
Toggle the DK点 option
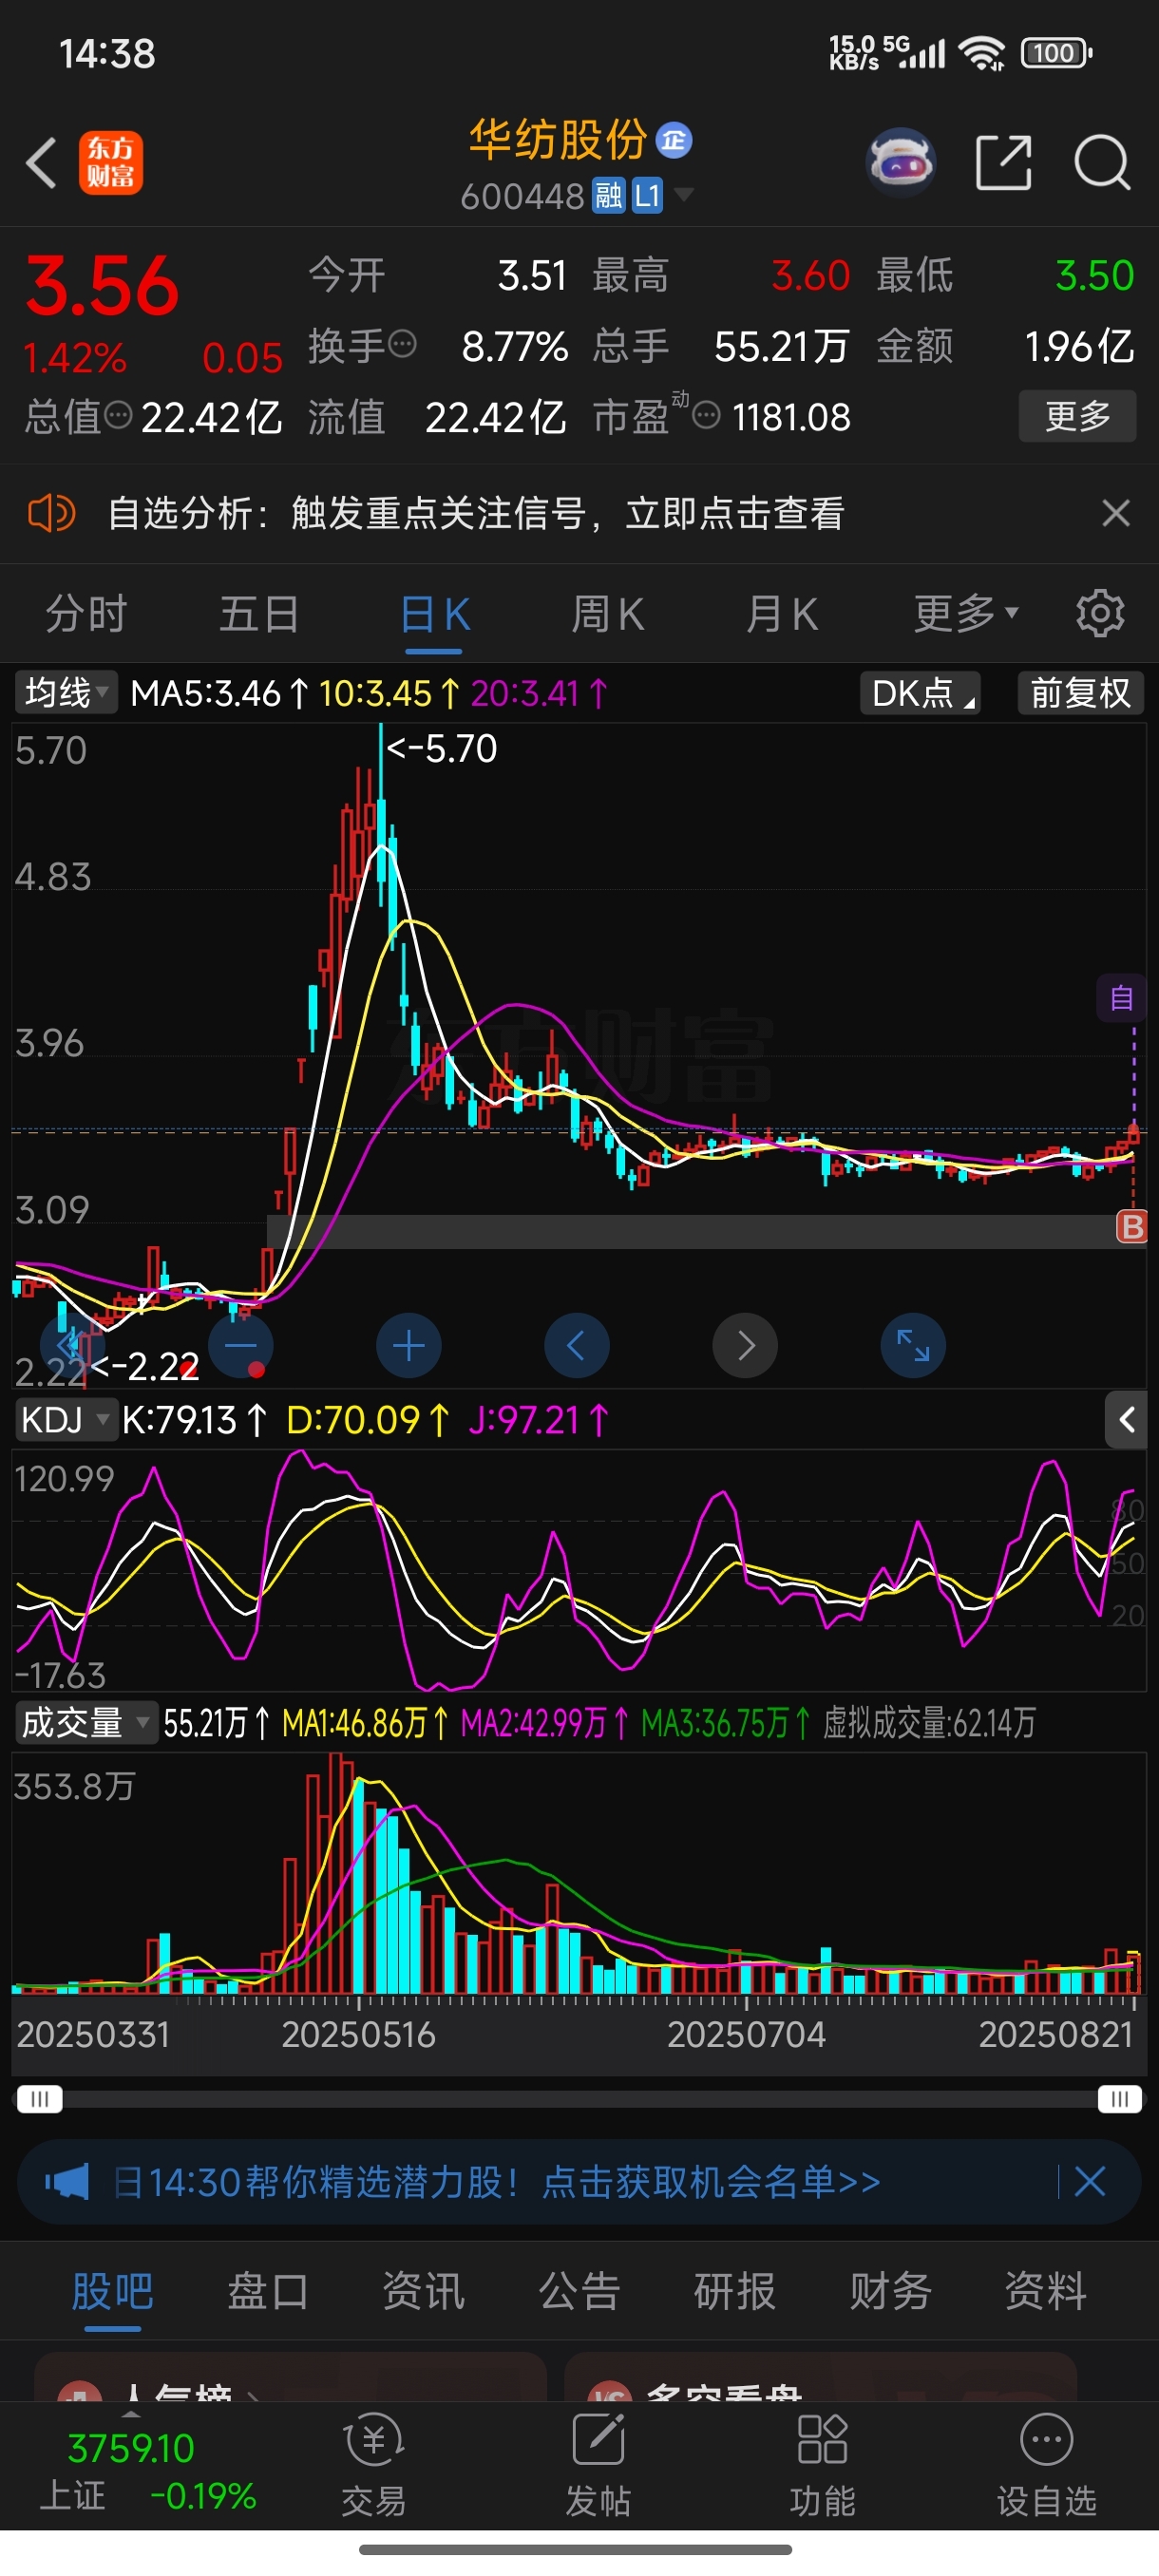tap(920, 692)
